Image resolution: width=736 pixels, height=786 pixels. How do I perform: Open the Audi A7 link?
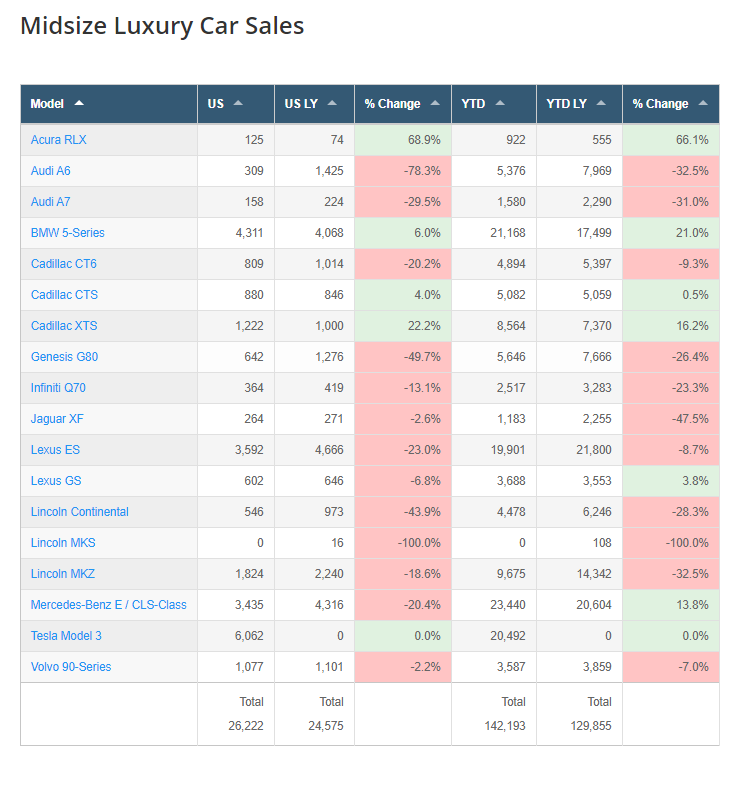coord(51,202)
